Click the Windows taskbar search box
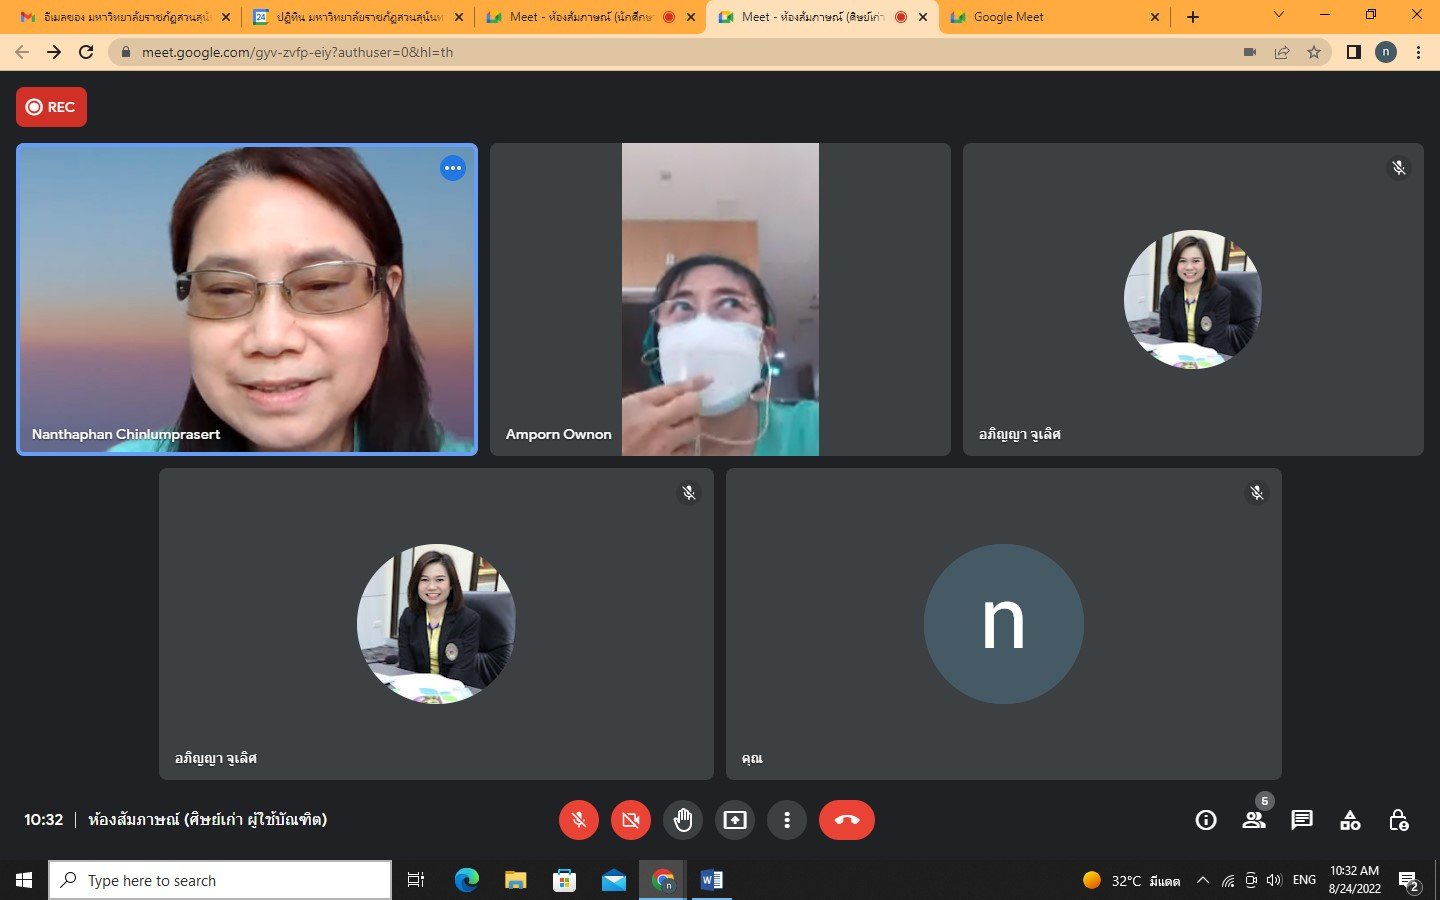Screen dimensions: 1440x900 (220, 880)
